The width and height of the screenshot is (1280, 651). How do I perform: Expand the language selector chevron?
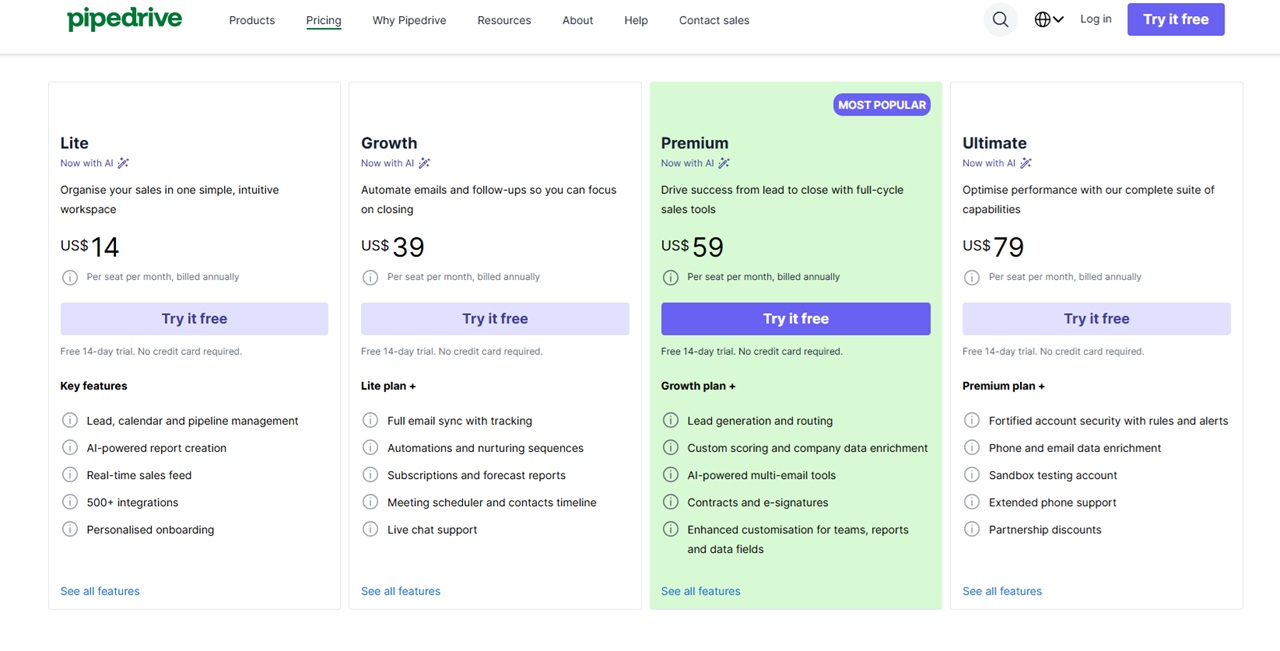1059,19
